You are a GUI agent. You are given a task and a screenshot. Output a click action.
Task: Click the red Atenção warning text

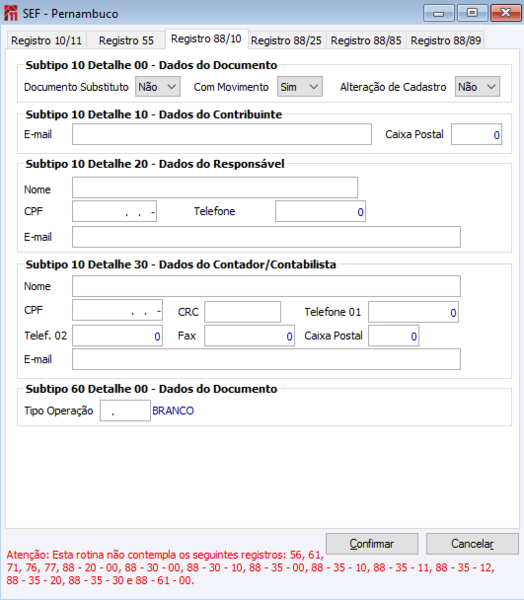pyautogui.click(x=251, y=567)
